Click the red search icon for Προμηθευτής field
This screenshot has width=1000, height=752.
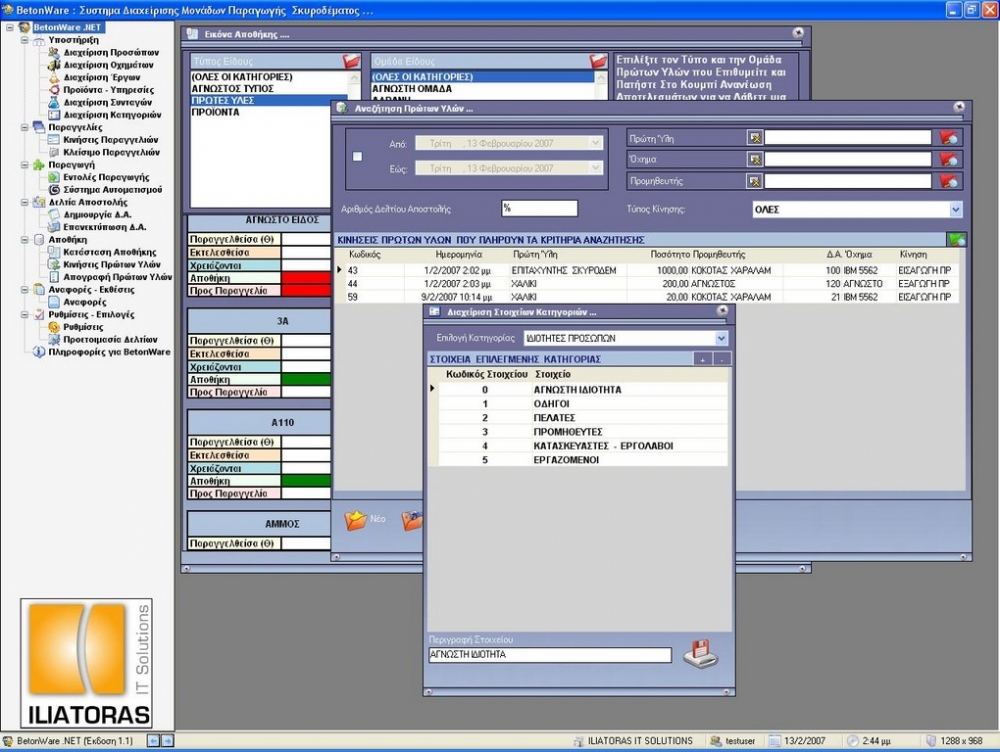tap(948, 181)
